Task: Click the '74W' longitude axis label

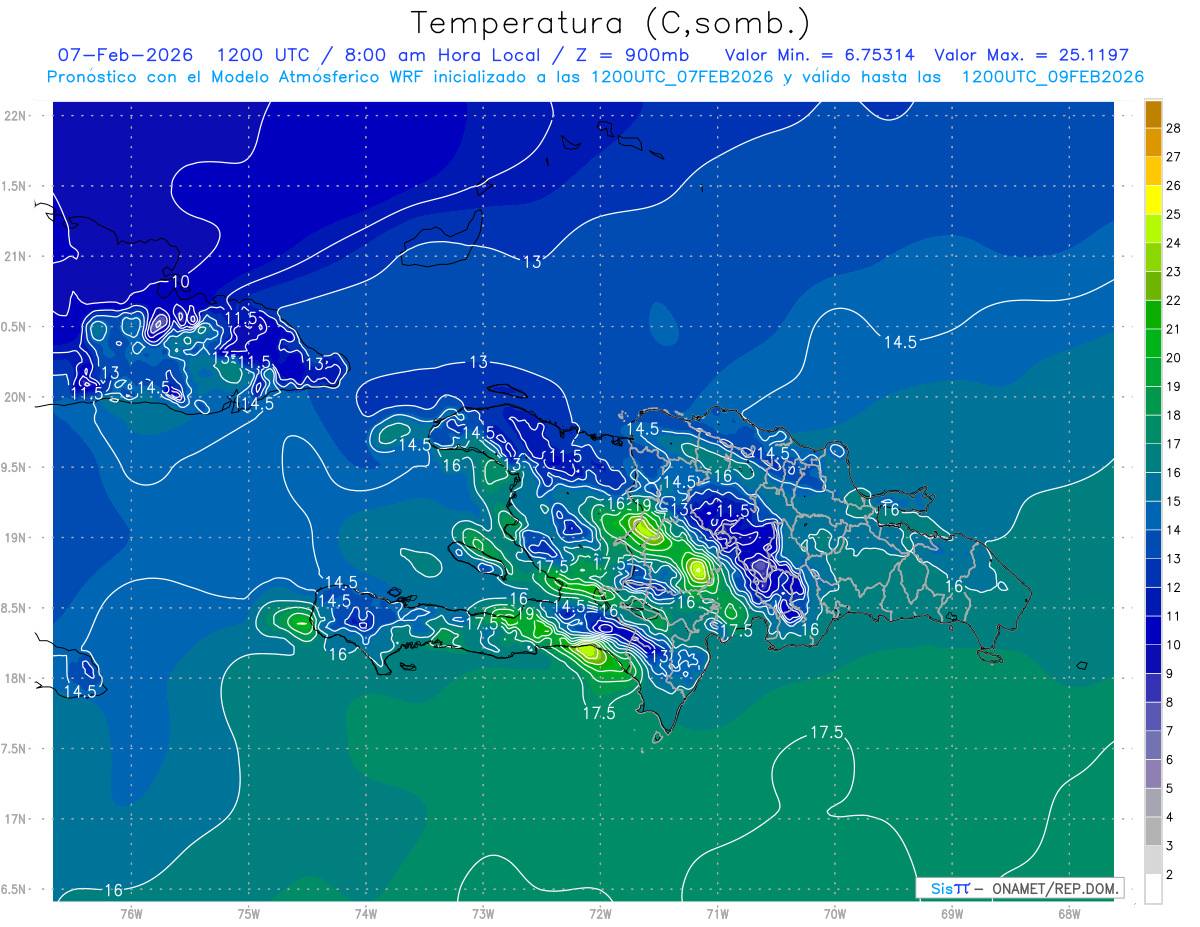Action: coord(365,914)
